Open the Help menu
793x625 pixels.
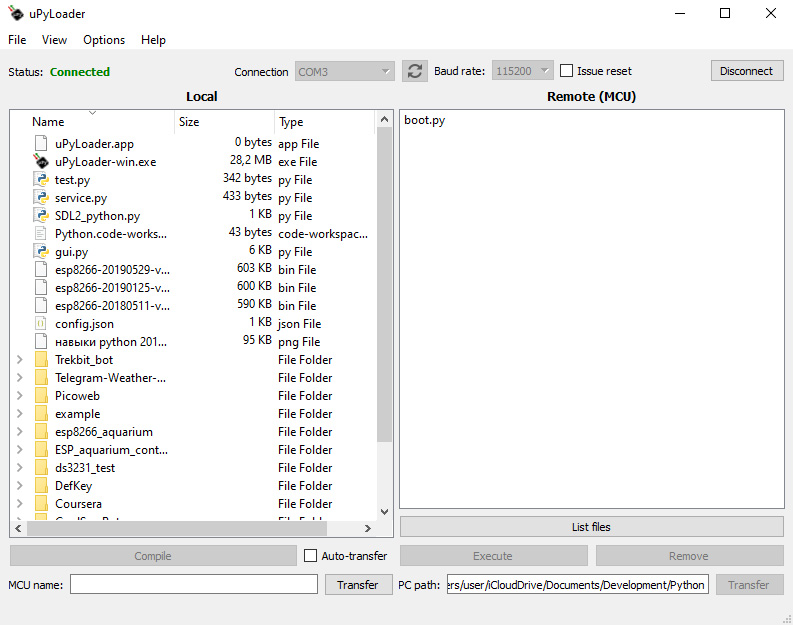[153, 39]
